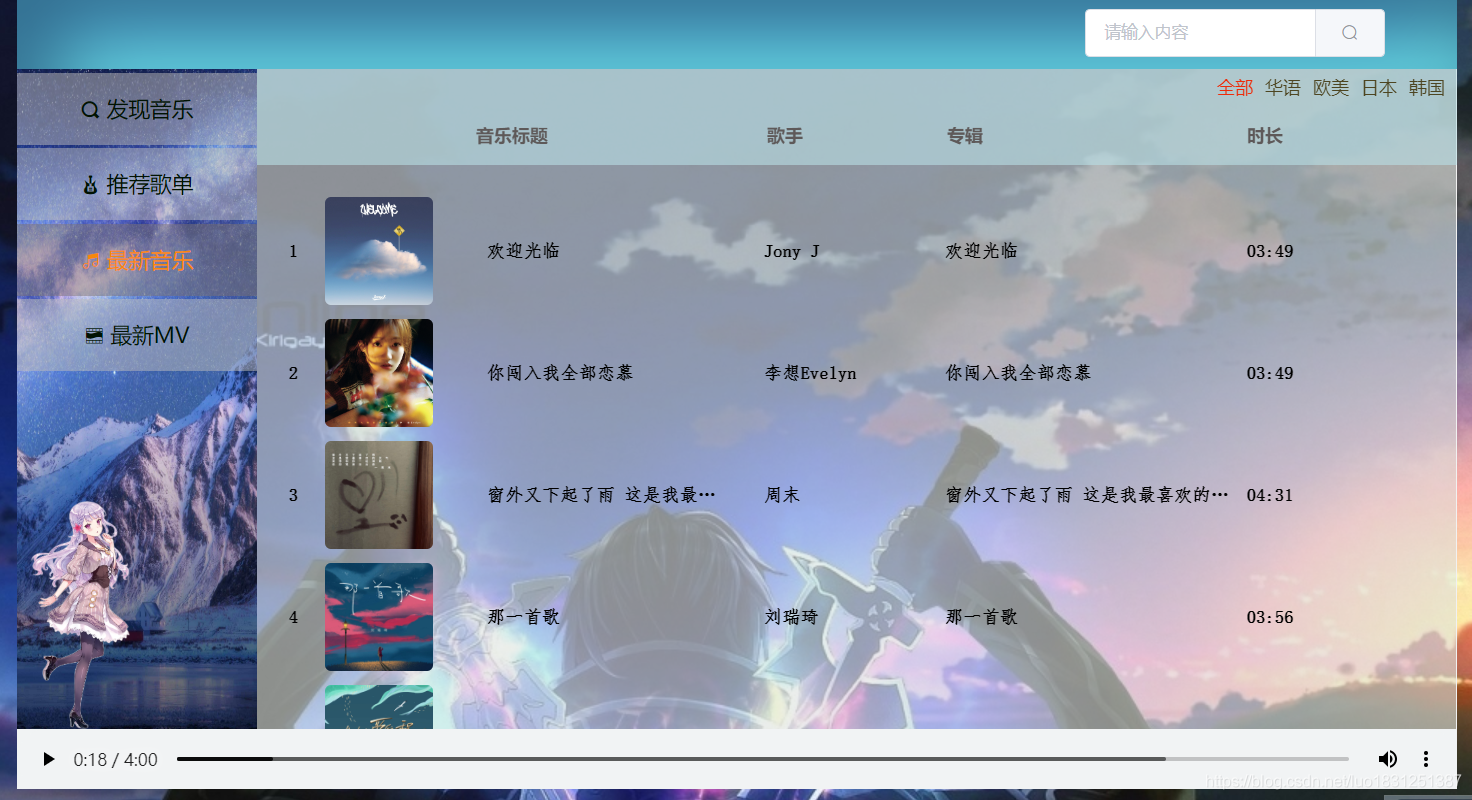
Task: Select the 全部 category filter
Action: [x=1234, y=87]
